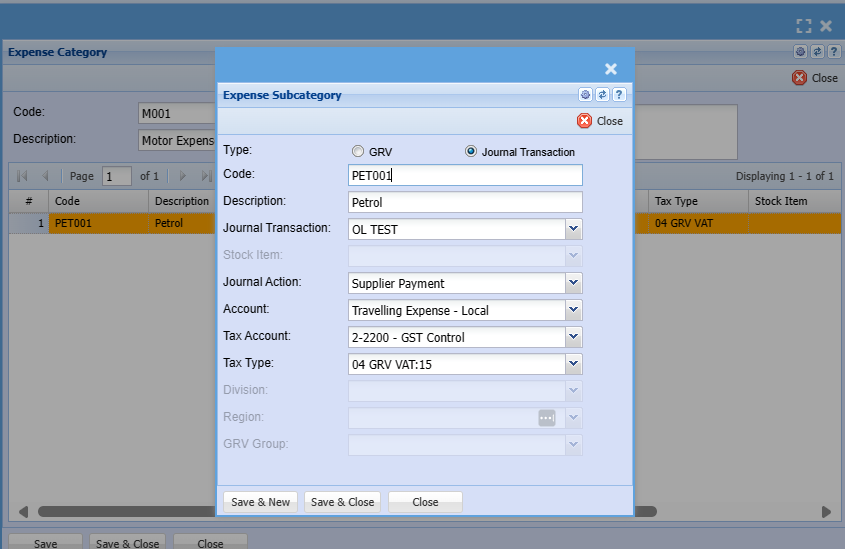Click Save & Close in the subcategory dialog
Viewport: 845px width, 549px height.
pos(342,502)
